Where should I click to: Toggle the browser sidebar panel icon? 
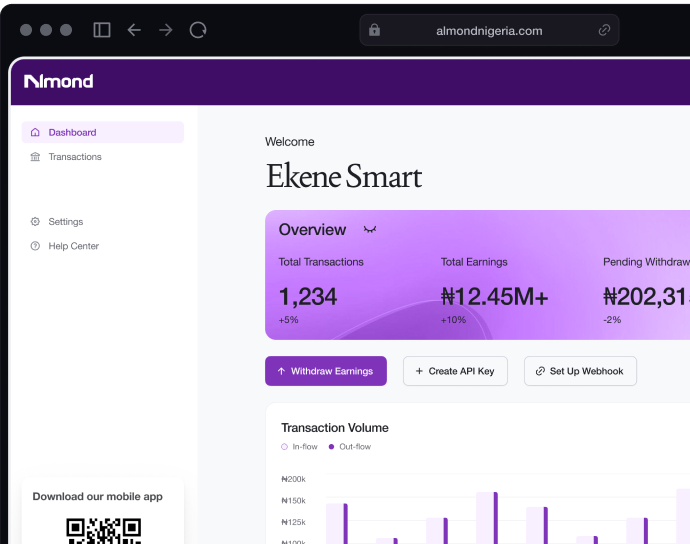pyautogui.click(x=102, y=30)
